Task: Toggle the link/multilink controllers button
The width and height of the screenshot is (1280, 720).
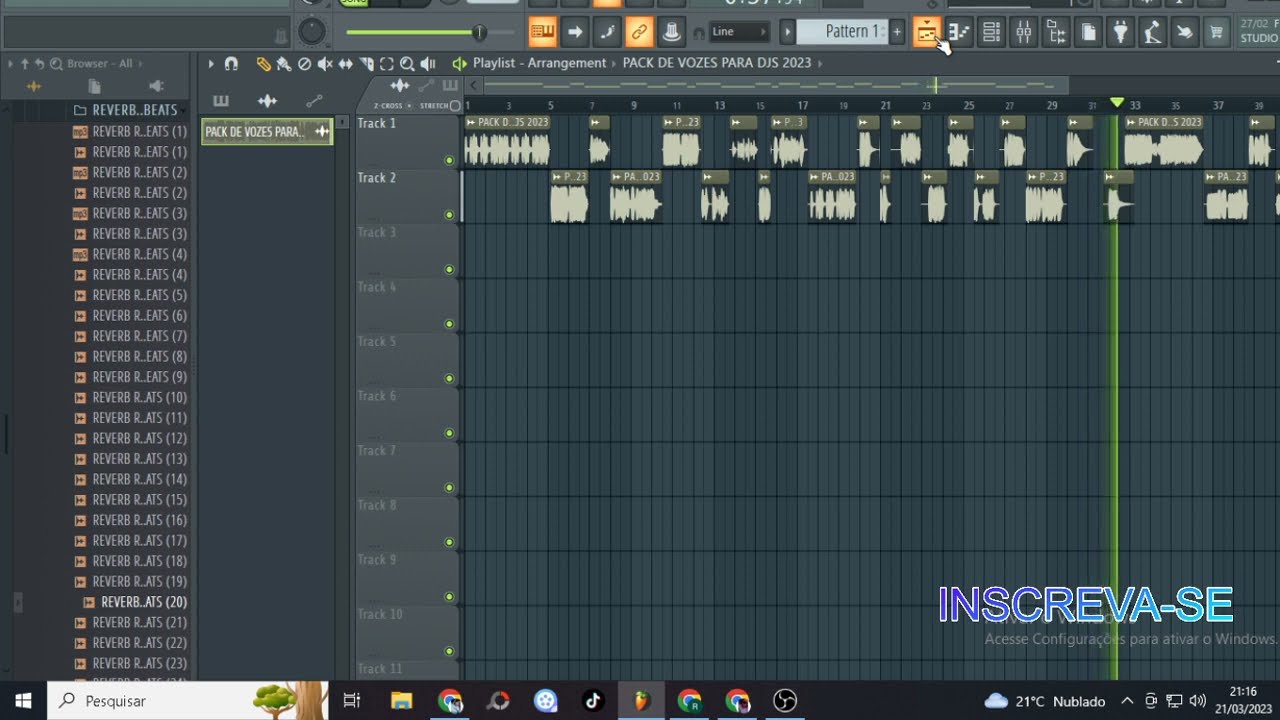Action: [x=638, y=32]
